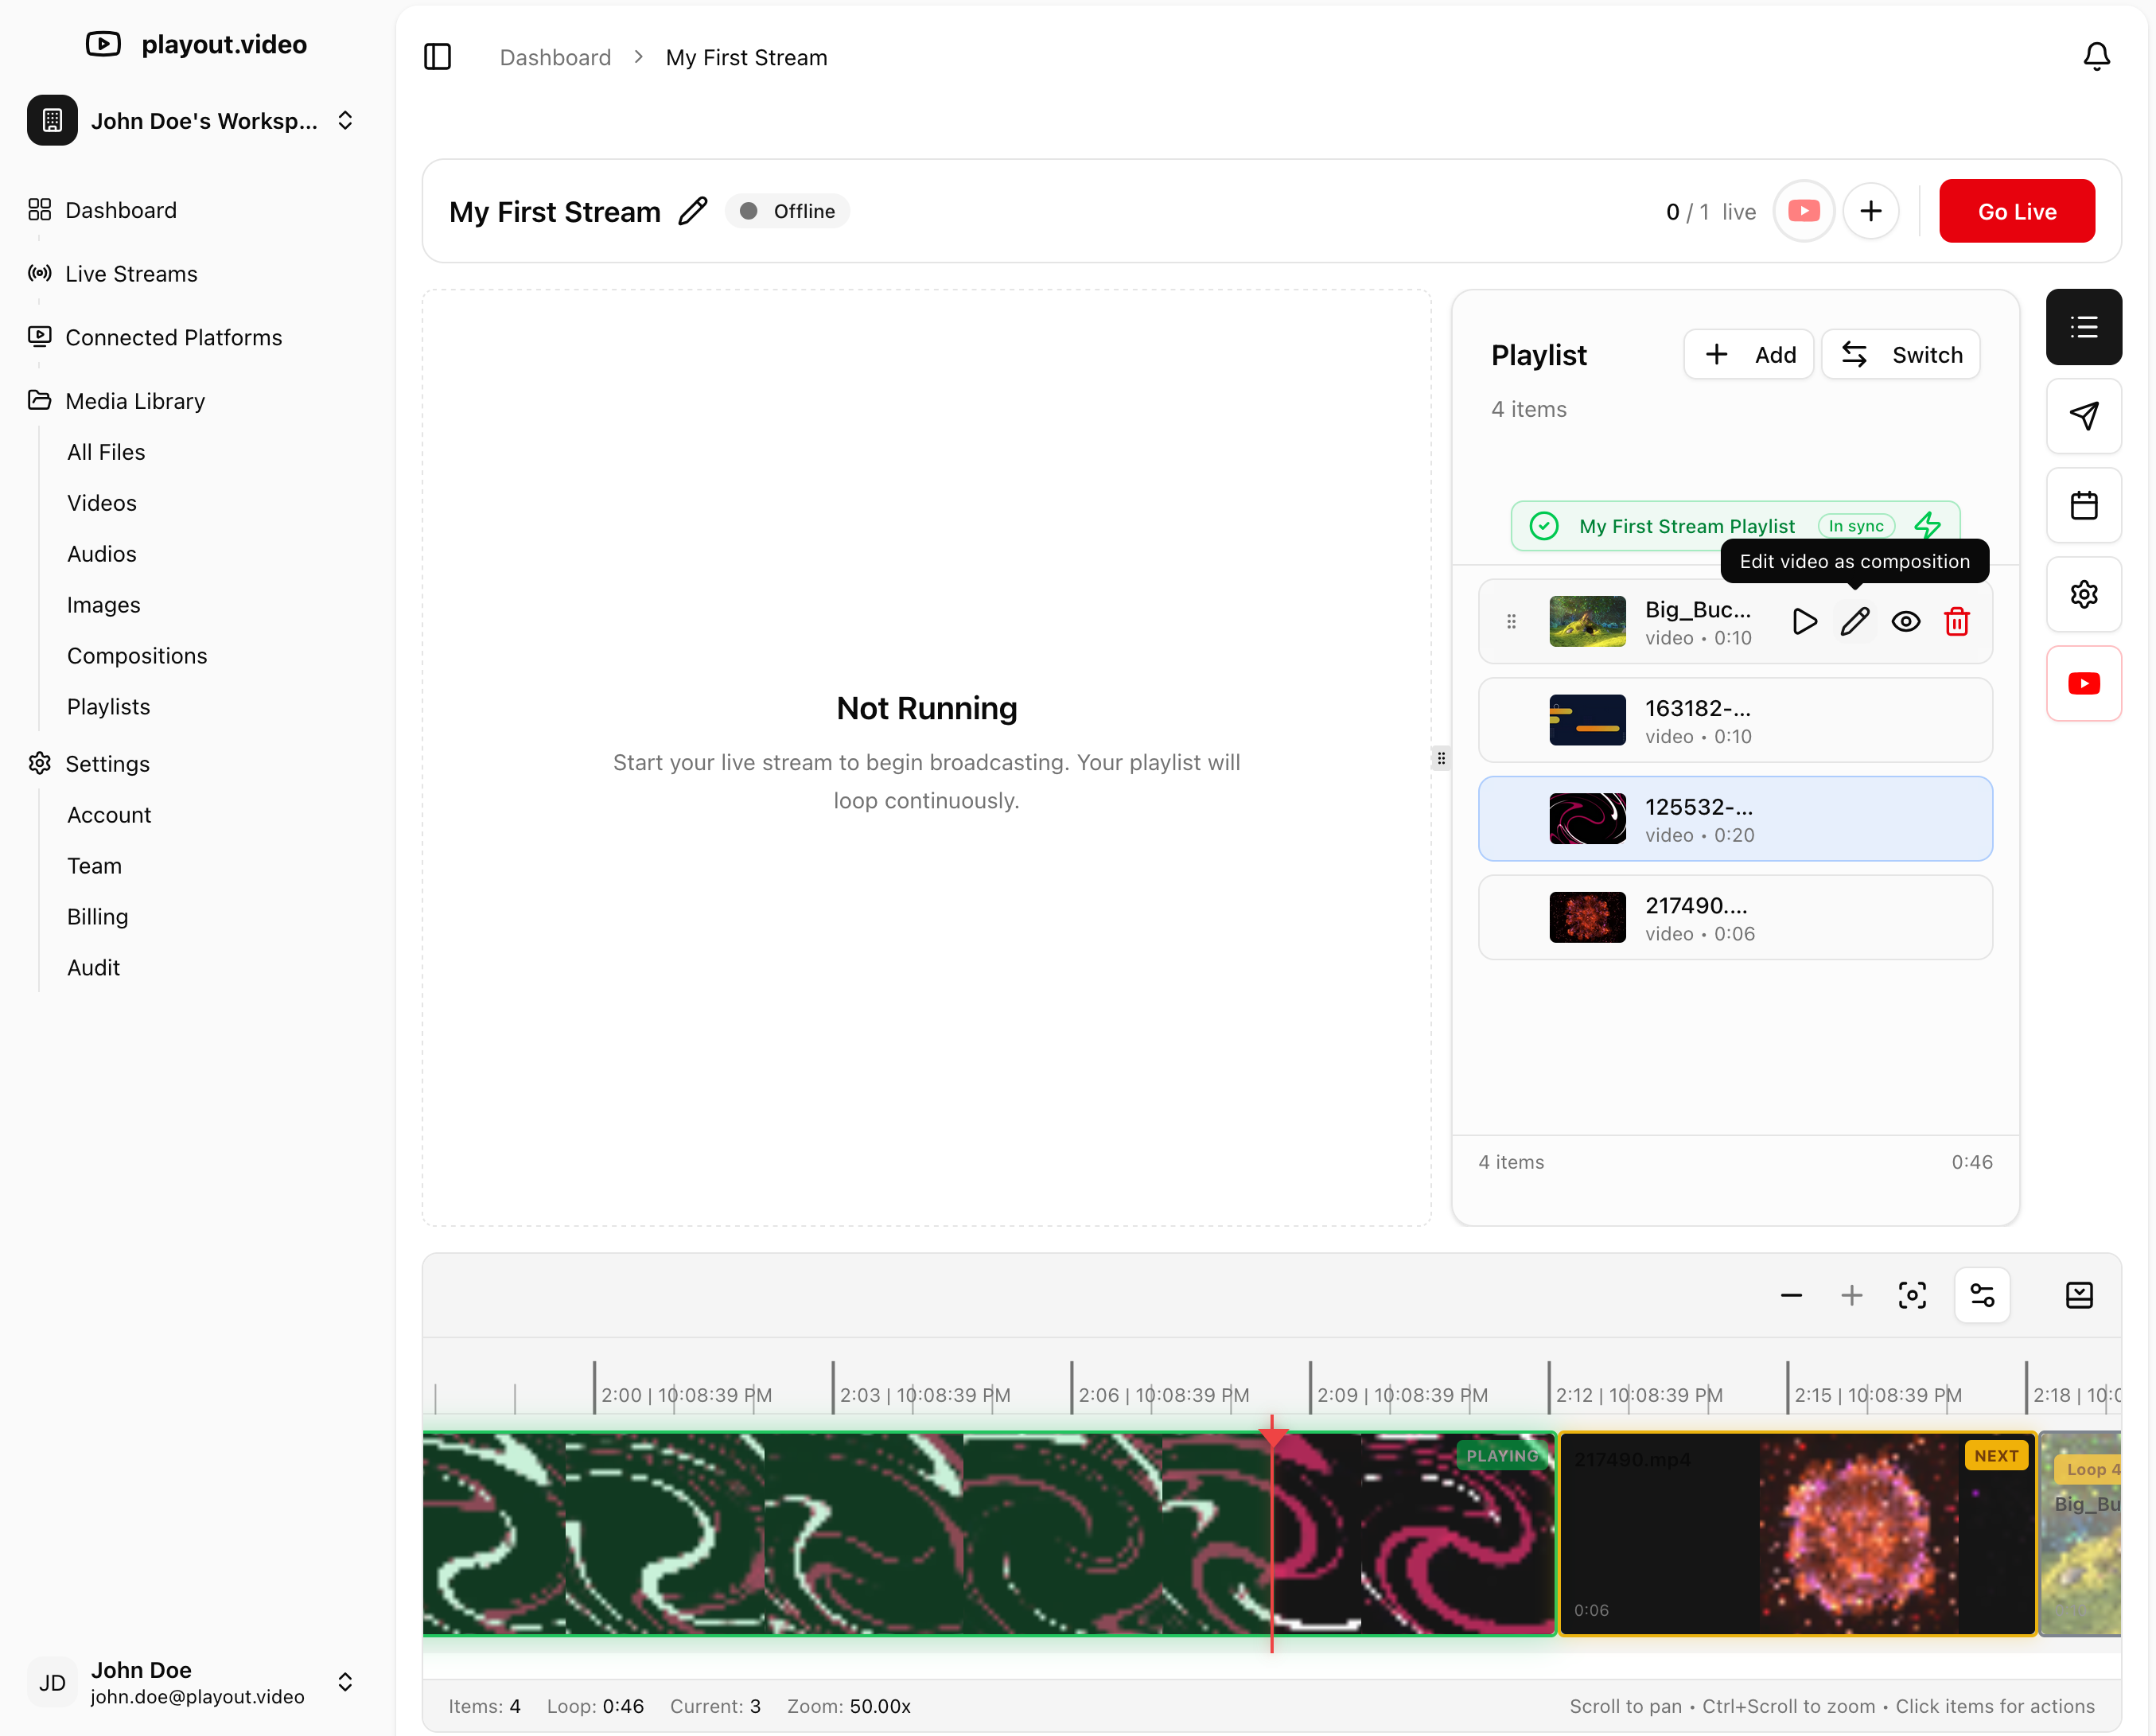Click the notification bell icon
Viewport: 2156px width, 1736px height.
(x=2096, y=57)
